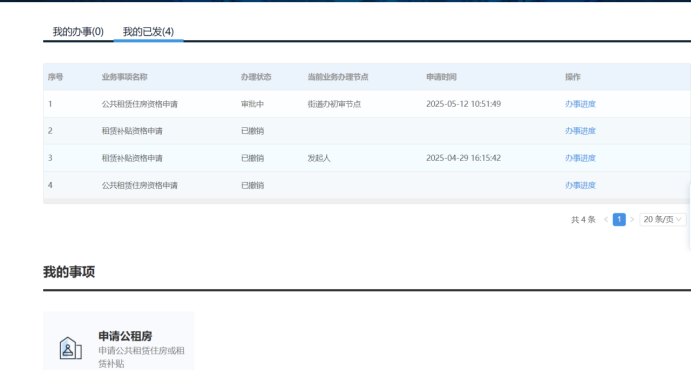Open 办事进度 link in row 2

tap(580, 131)
